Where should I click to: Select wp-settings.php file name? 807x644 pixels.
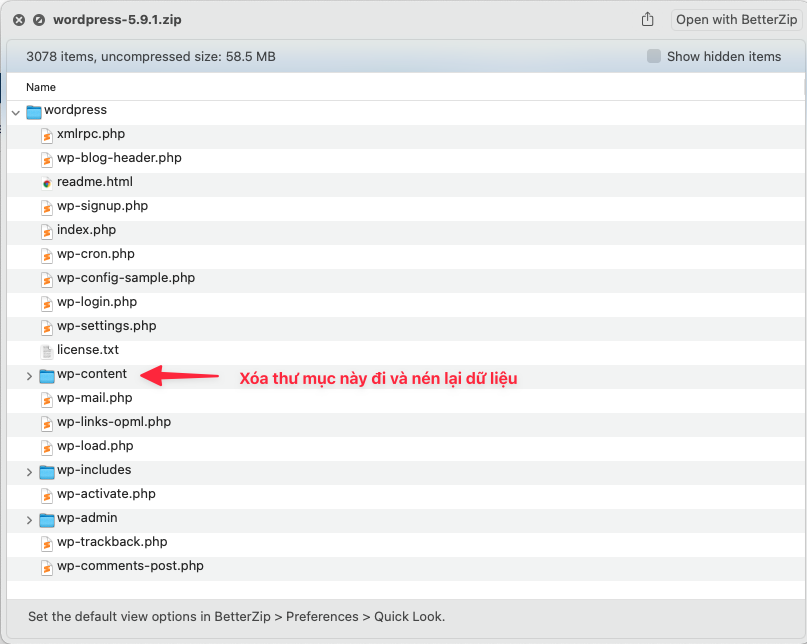(x=107, y=326)
